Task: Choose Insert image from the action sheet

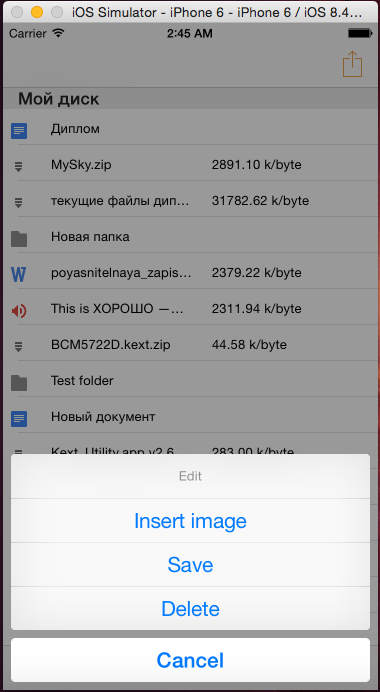Action: [190, 521]
